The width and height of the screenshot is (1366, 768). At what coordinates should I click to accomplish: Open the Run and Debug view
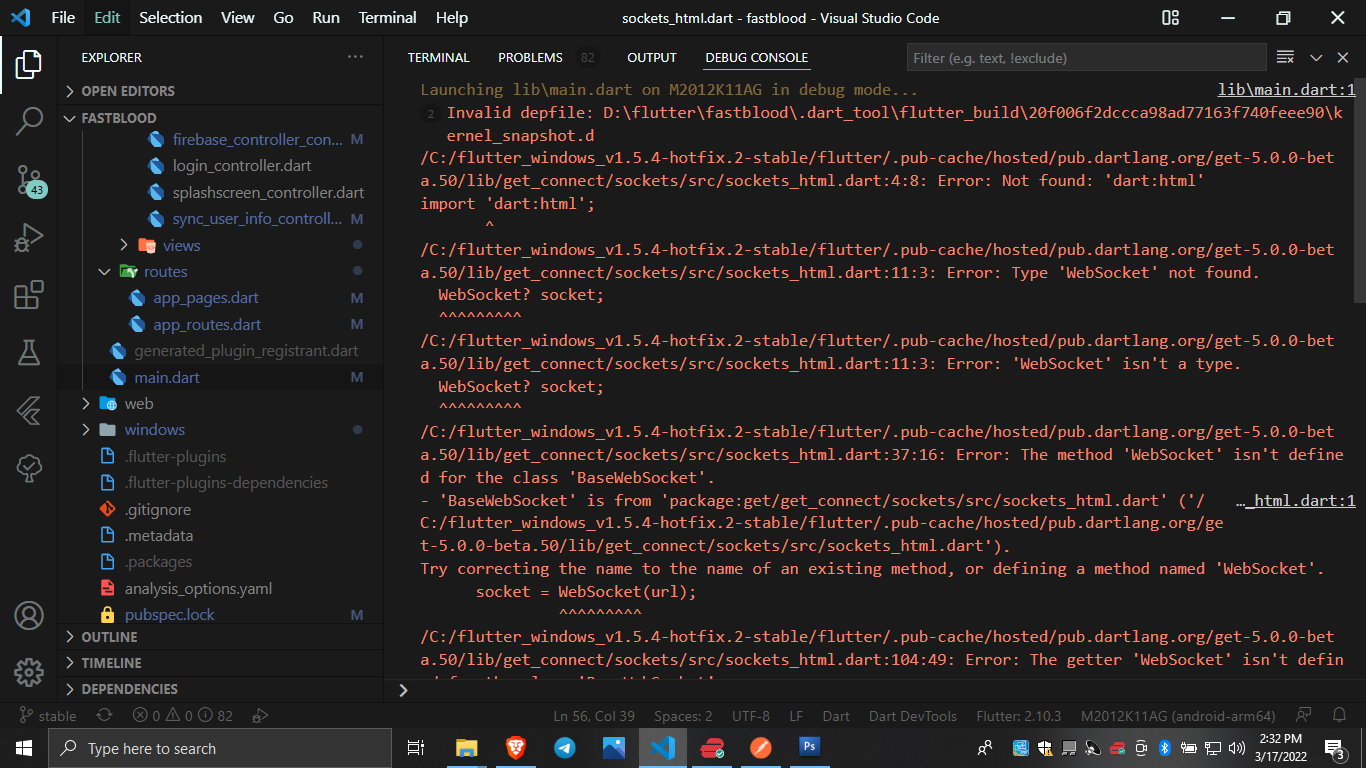[29, 237]
